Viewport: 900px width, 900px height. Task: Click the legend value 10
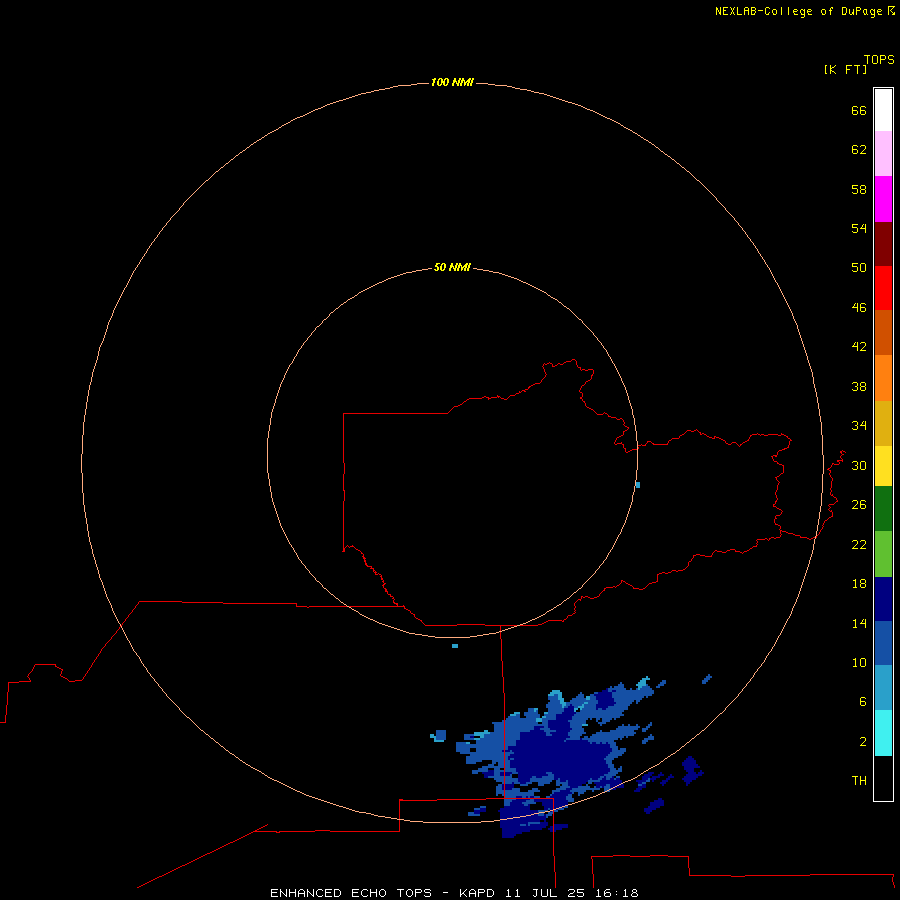click(x=859, y=662)
